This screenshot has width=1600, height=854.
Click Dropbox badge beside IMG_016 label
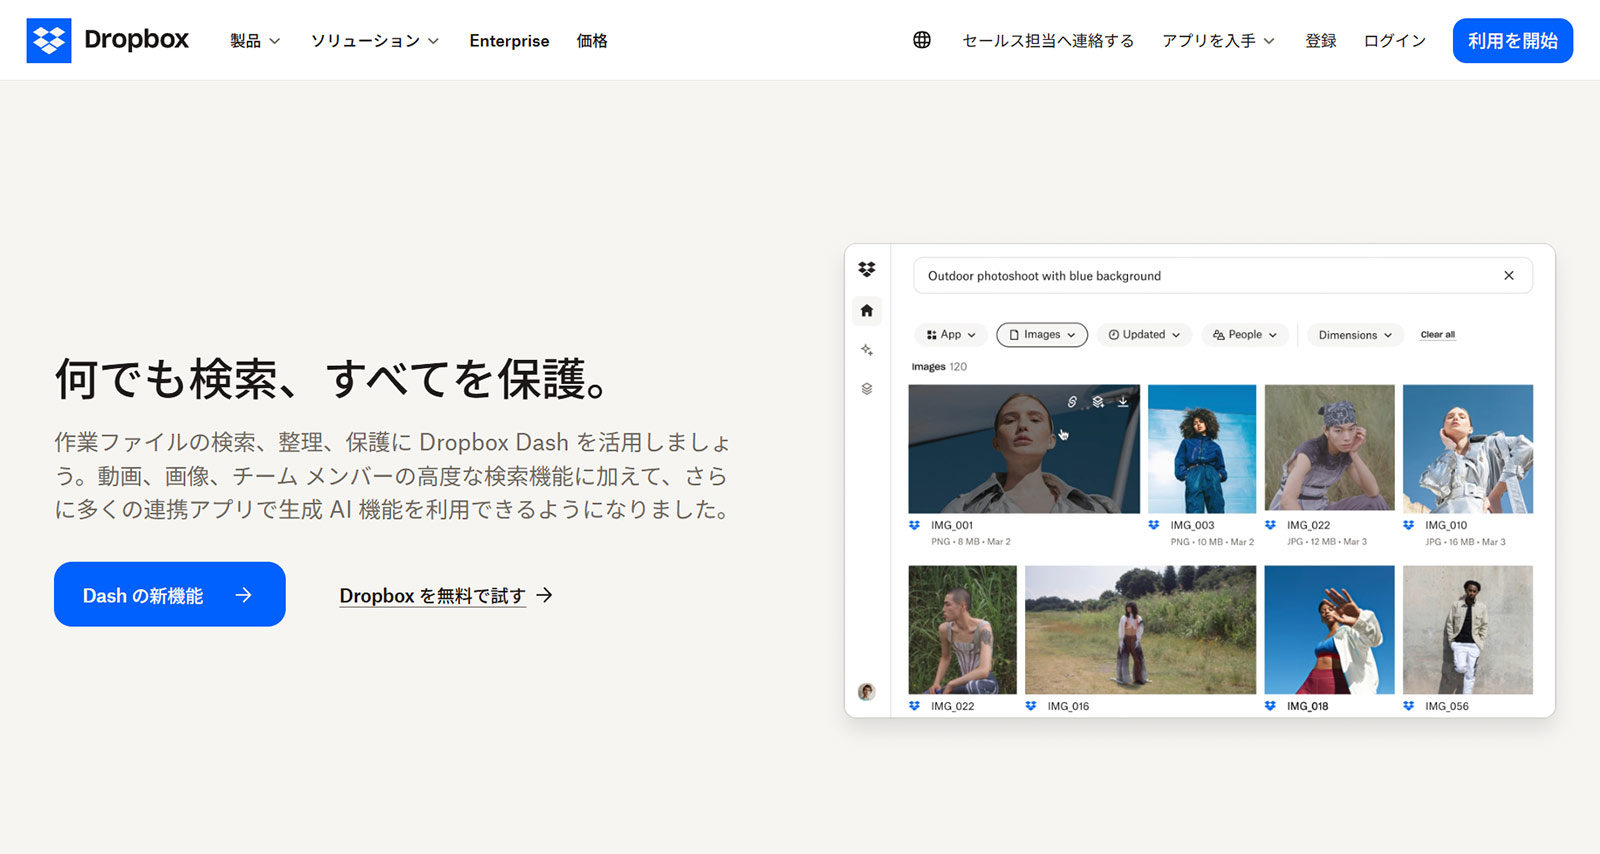[x=1031, y=706]
